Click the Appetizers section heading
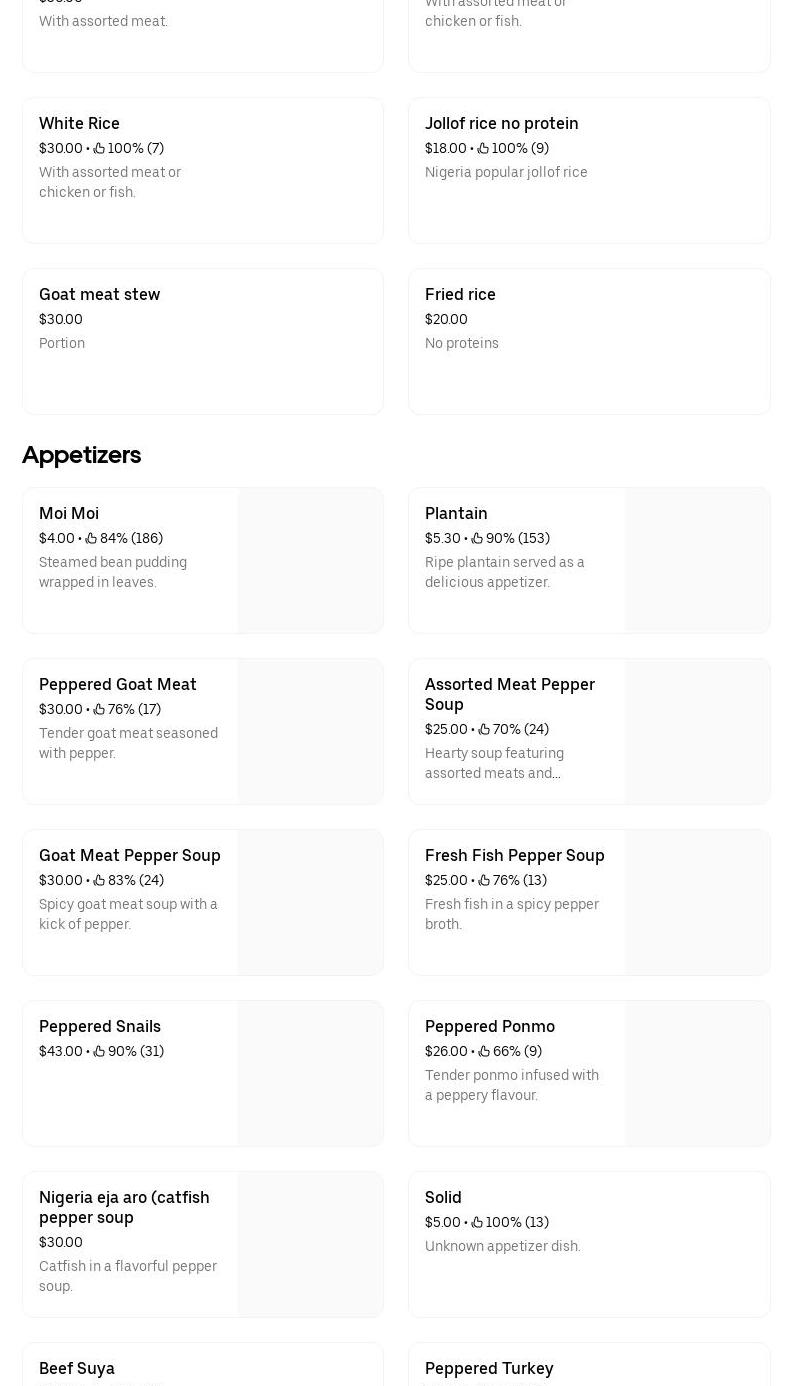 point(81,455)
